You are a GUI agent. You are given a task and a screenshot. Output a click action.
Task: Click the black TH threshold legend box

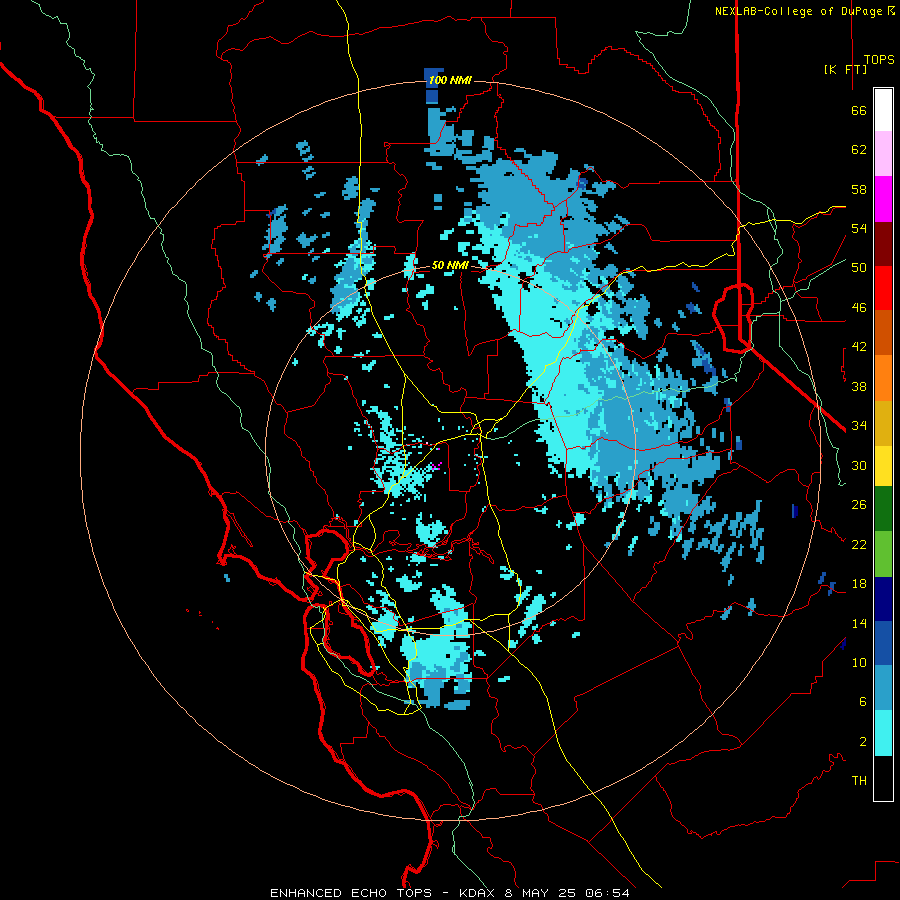883,778
